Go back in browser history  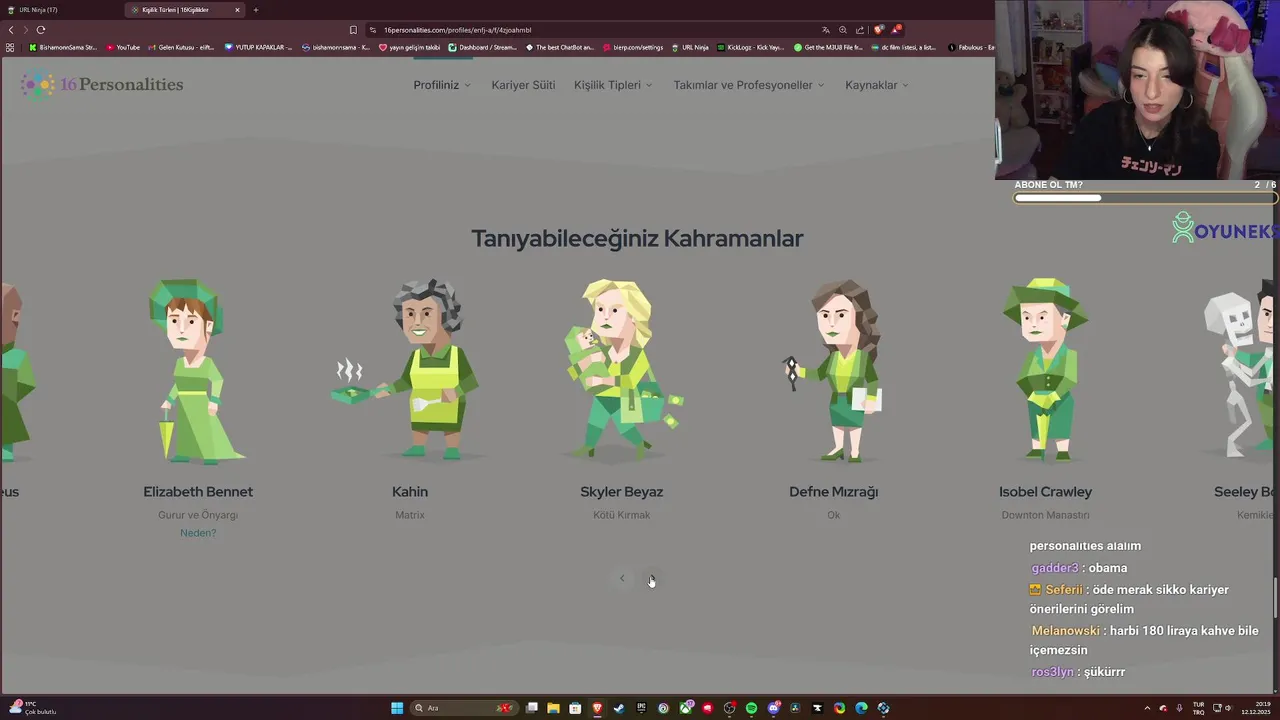pos(11,30)
